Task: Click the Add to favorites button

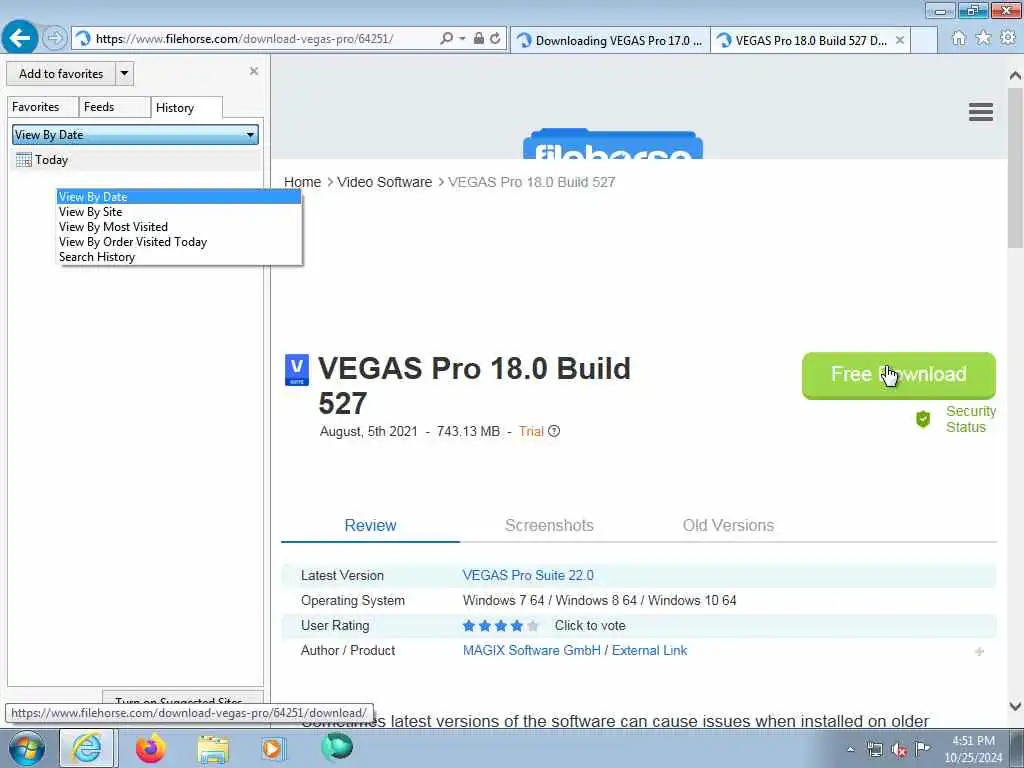Action: (61, 74)
